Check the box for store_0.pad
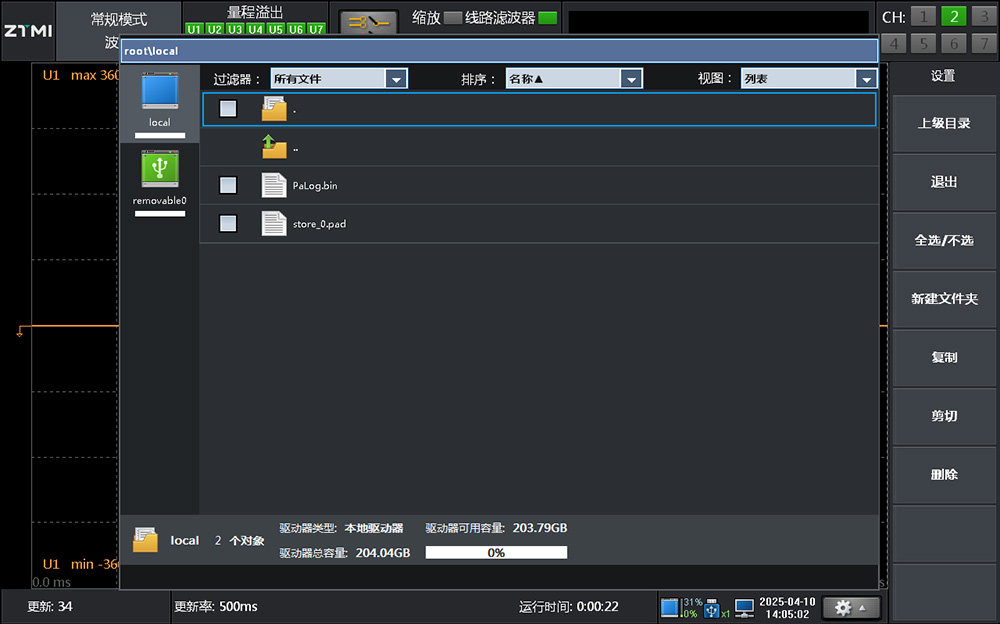The image size is (1000, 624). pyautogui.click(x=228, y=224)
